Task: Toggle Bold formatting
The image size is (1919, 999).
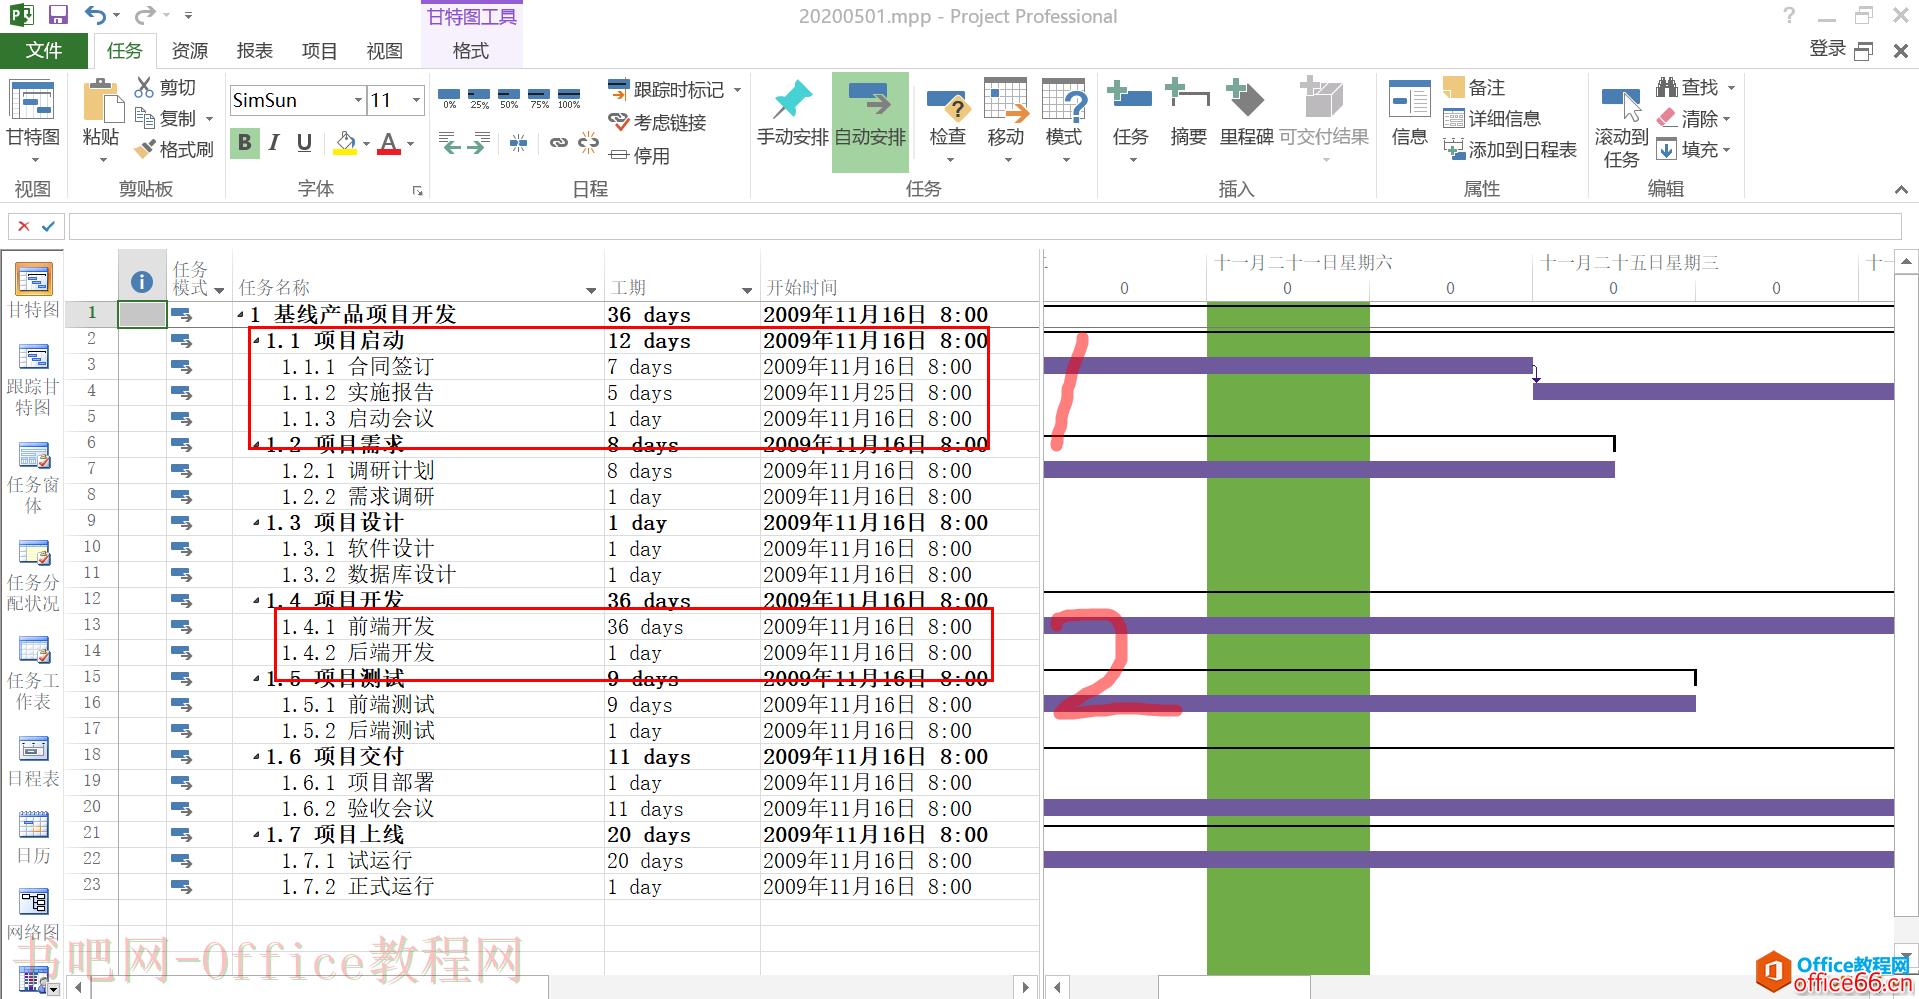Action: 244,143
